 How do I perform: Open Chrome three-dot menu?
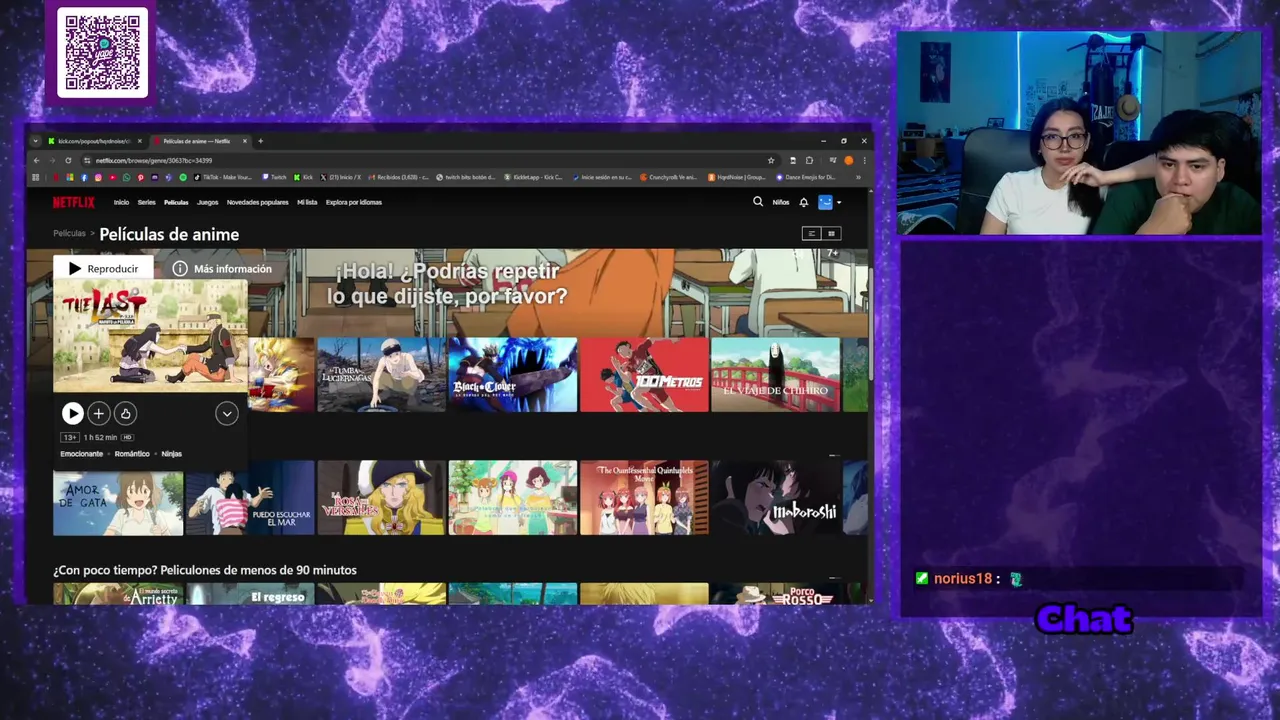pos(864,160)
